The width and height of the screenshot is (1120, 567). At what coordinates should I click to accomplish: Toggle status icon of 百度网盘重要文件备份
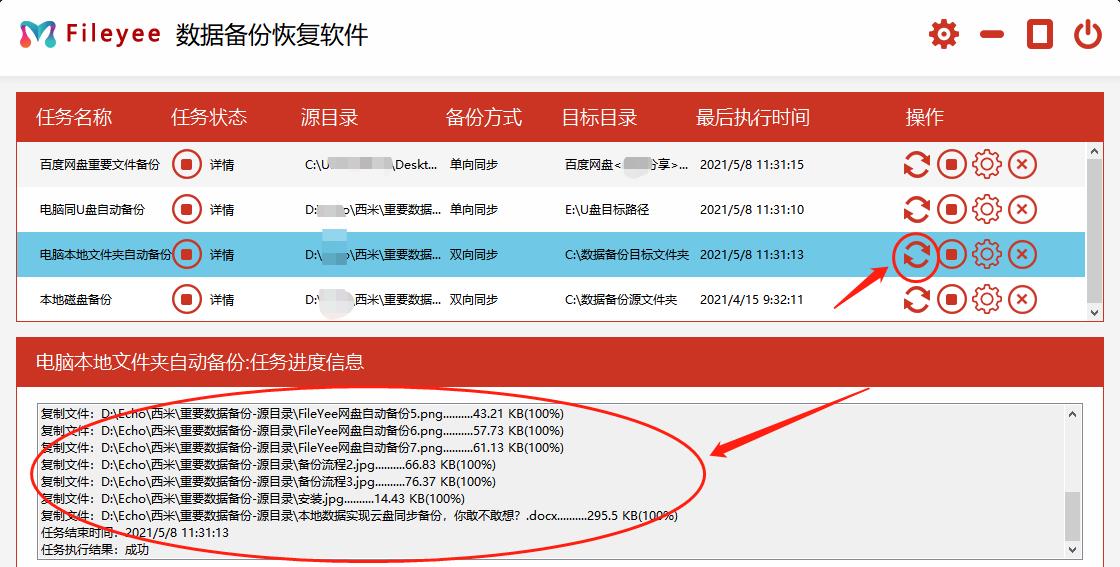(x=186, y=164)
